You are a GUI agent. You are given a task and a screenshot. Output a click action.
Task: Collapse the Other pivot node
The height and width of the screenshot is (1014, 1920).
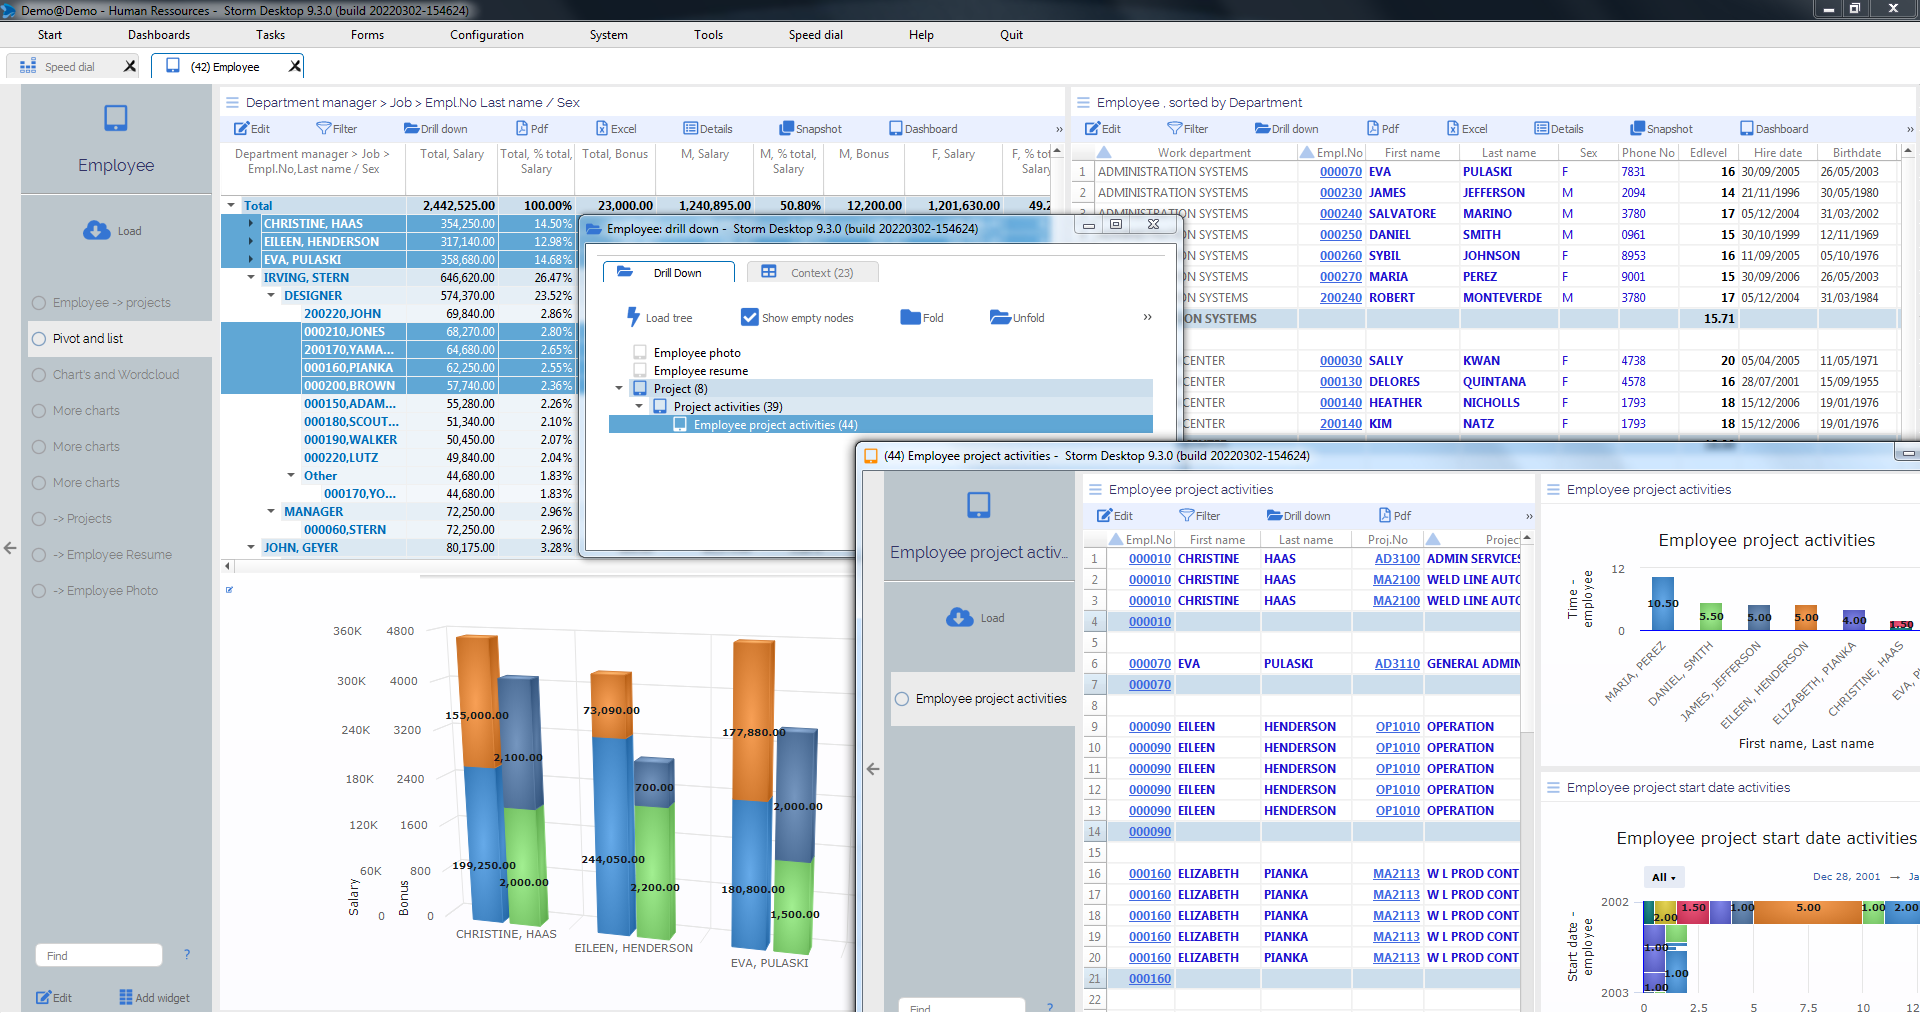click(x=291, y=476)
